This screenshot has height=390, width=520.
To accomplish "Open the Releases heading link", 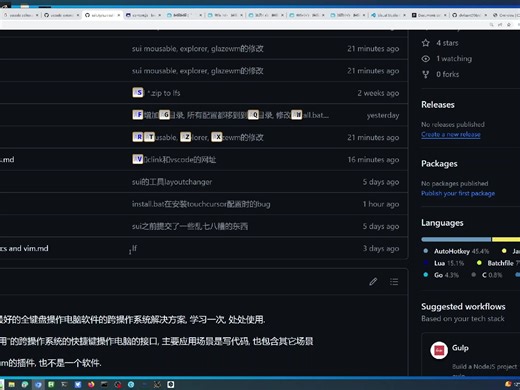I will [x=438, y=105].
